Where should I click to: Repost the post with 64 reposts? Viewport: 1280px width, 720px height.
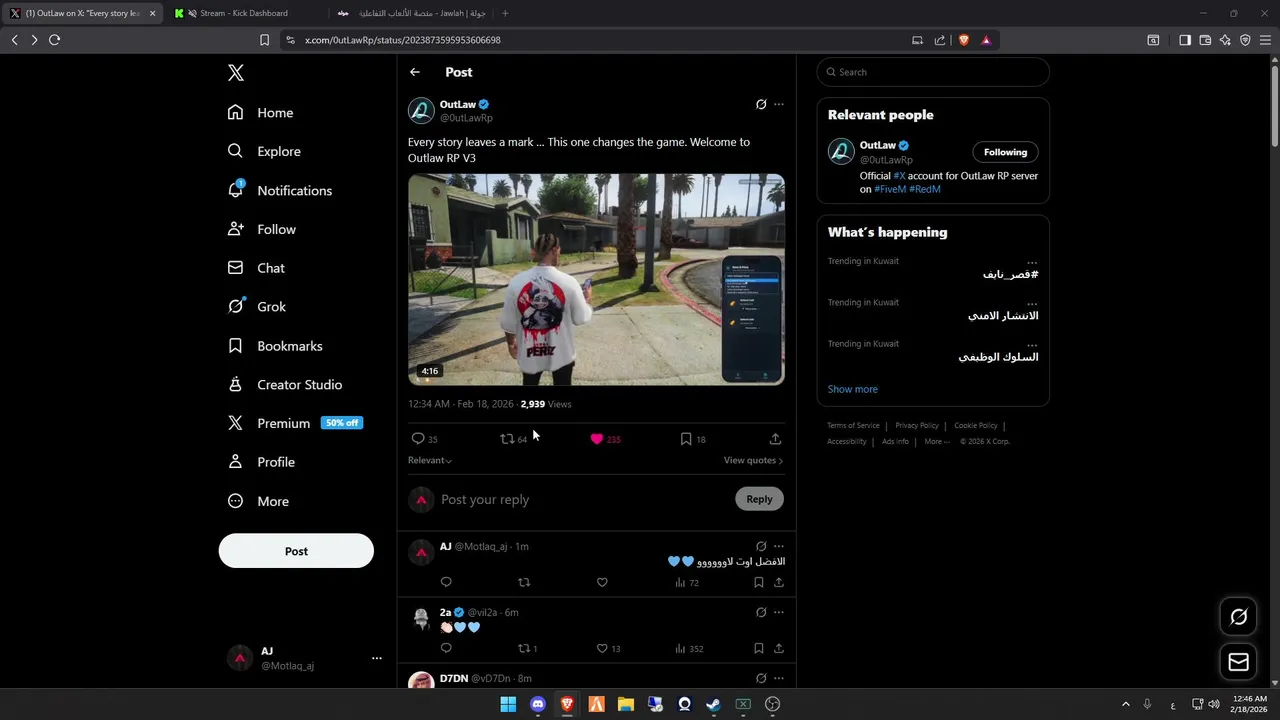(513, 439)
